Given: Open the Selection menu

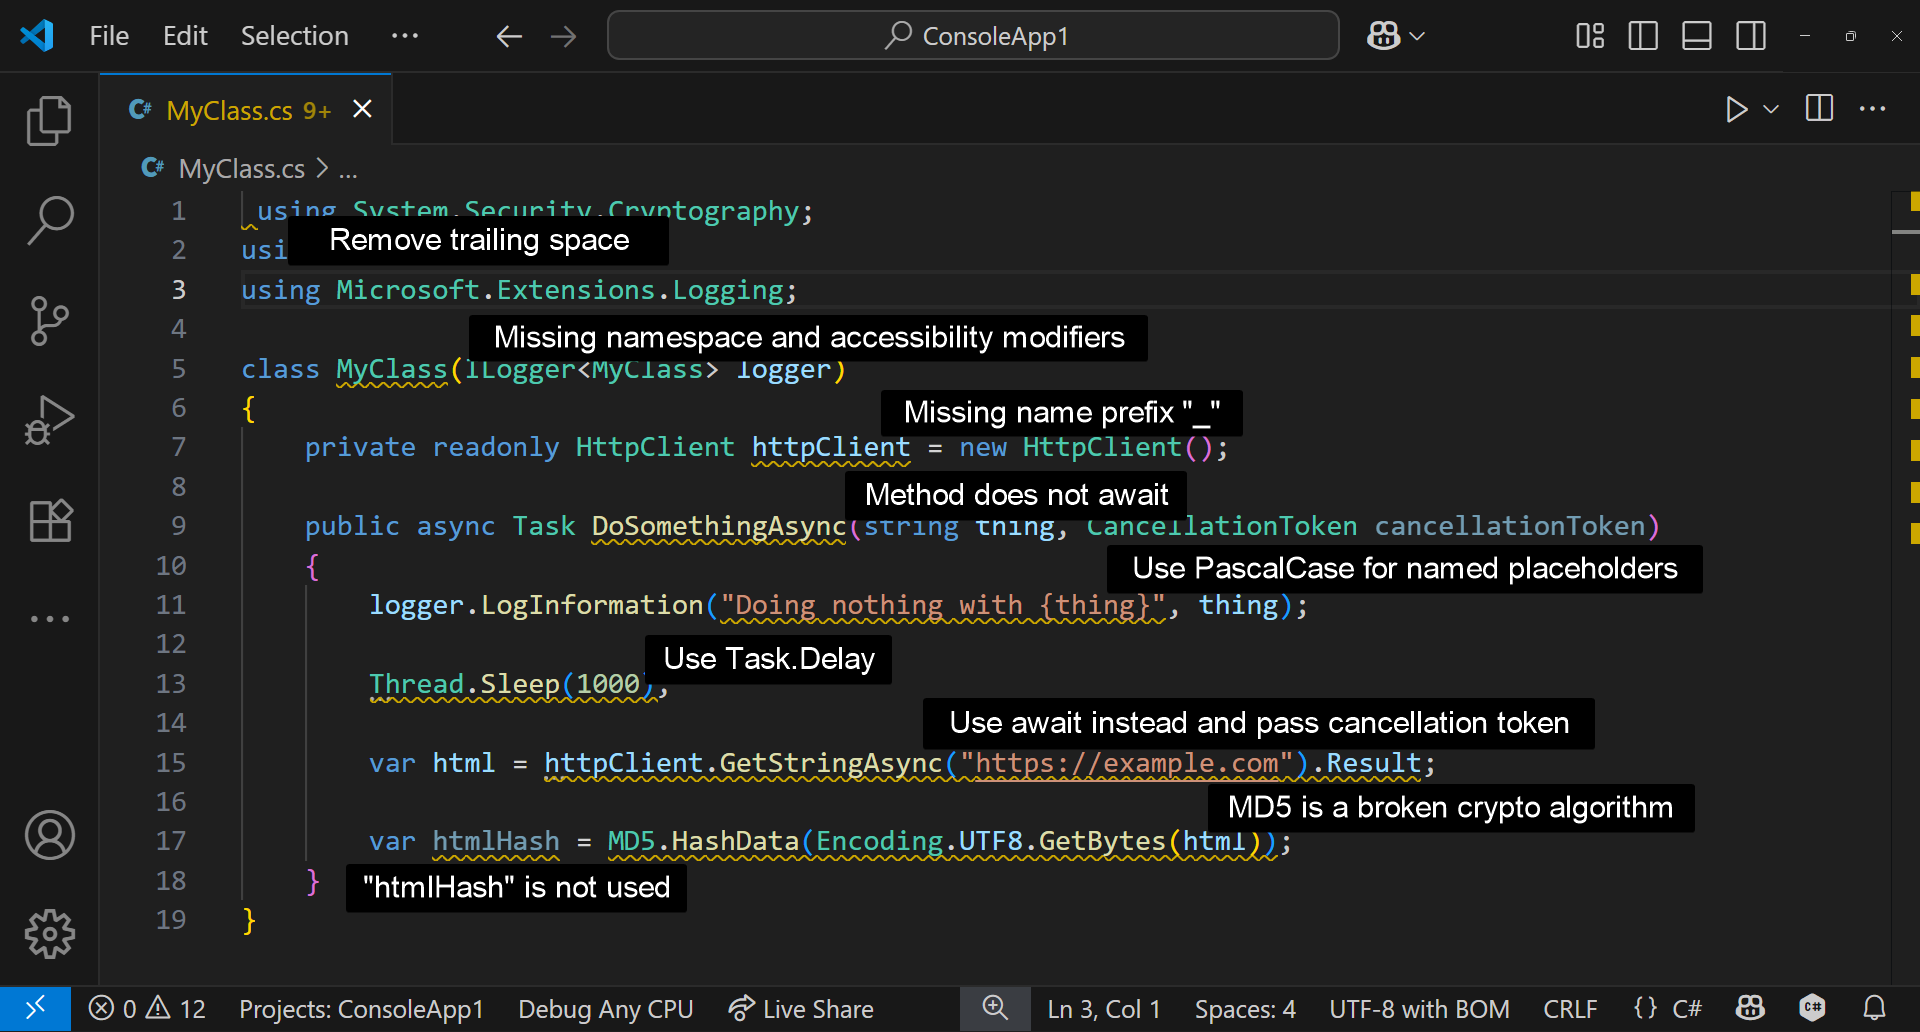Looking at the screenshot, I should [x=295, y=36].
